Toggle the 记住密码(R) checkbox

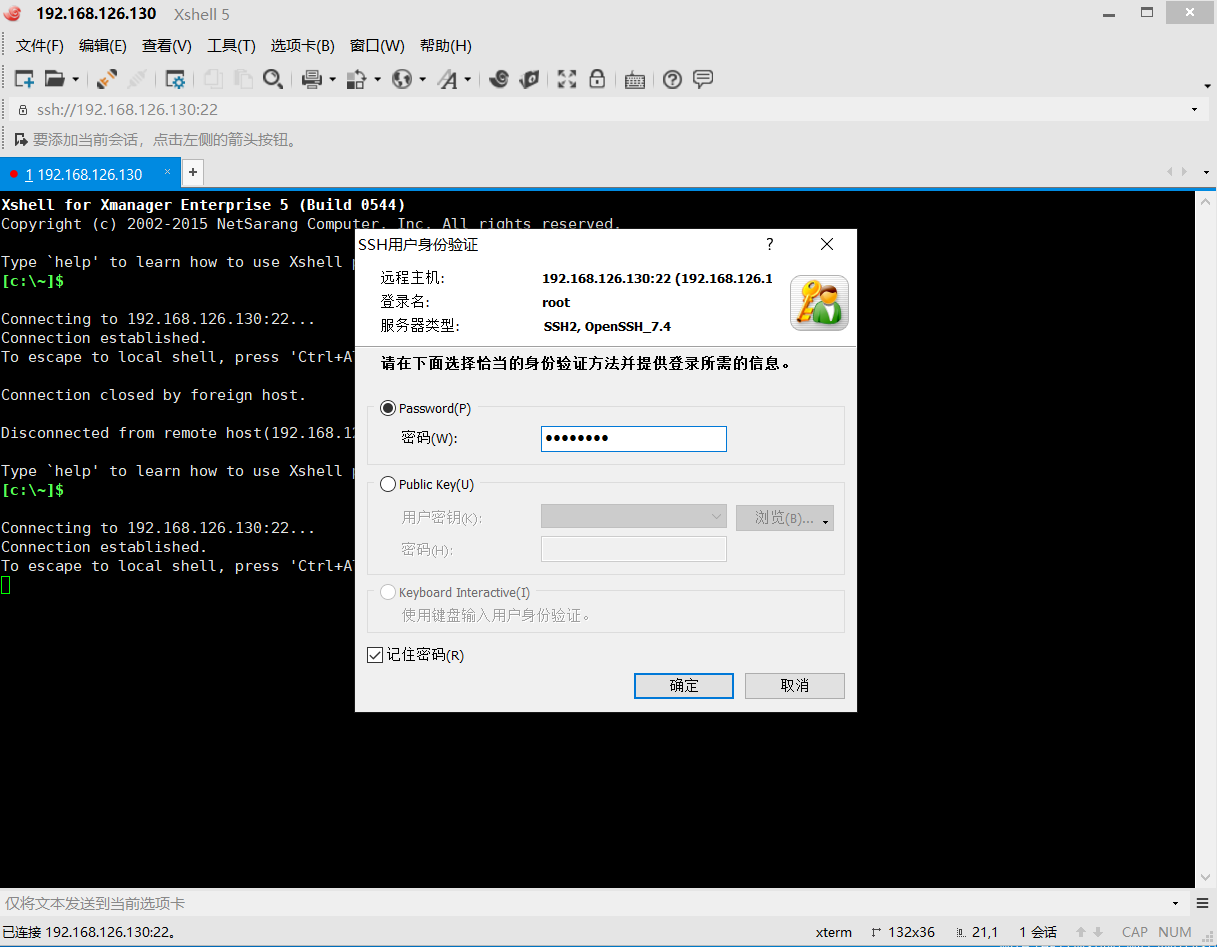(376, 655)
